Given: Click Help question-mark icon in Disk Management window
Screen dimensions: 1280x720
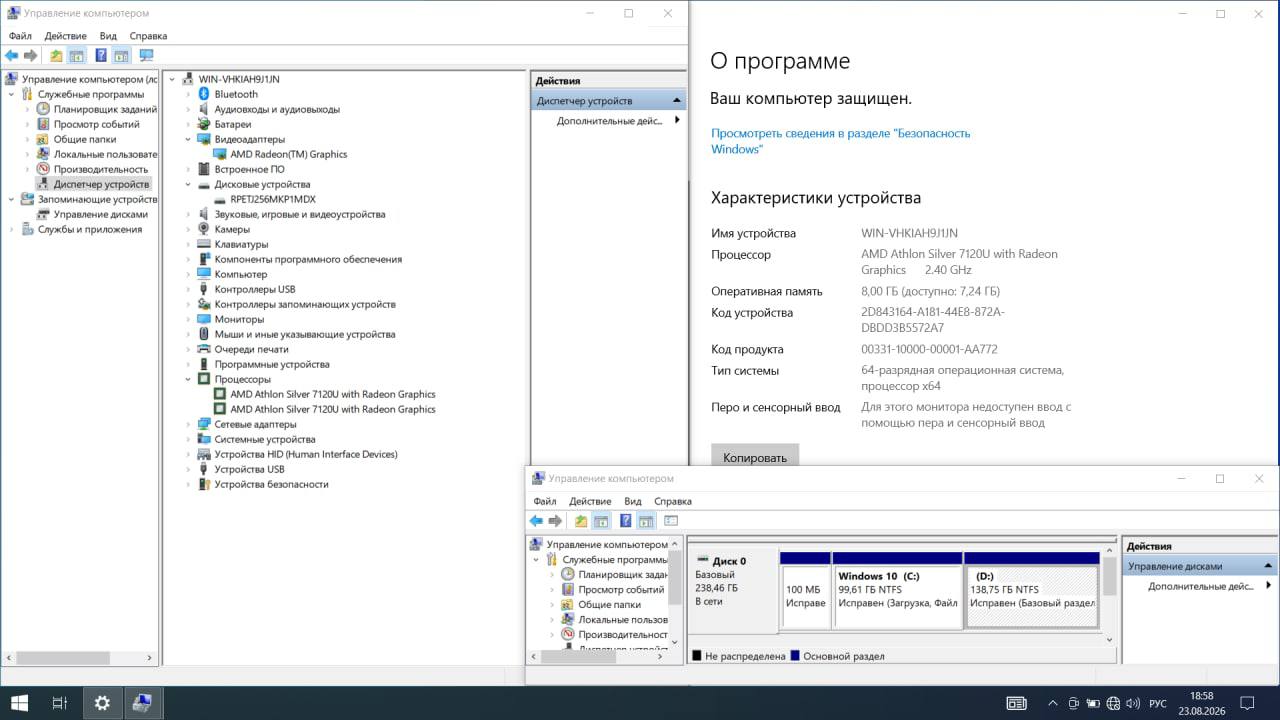Looking at the screenshot, I should point(626,521).
